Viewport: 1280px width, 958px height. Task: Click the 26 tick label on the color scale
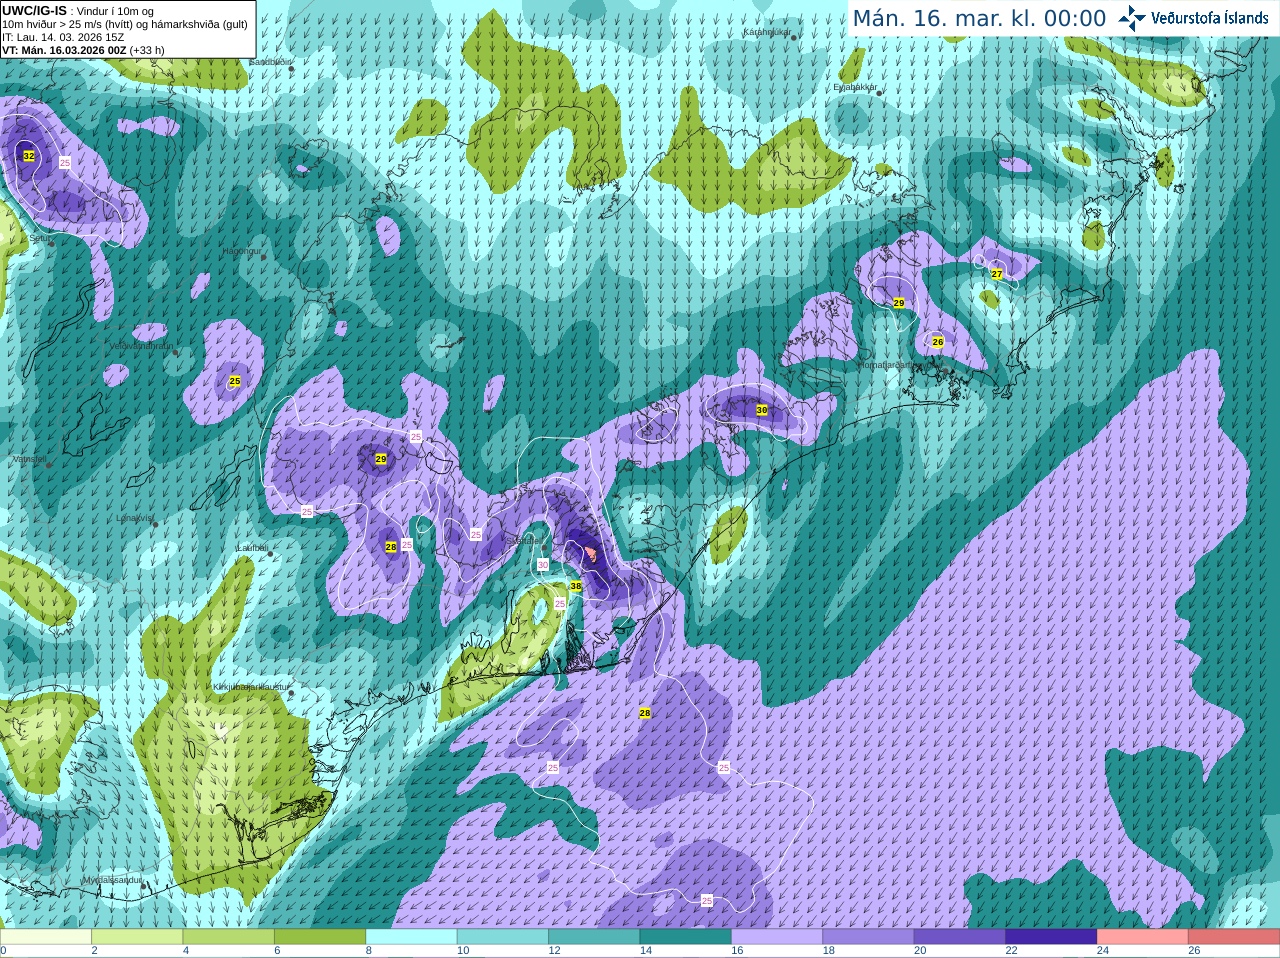point(1194,951)
